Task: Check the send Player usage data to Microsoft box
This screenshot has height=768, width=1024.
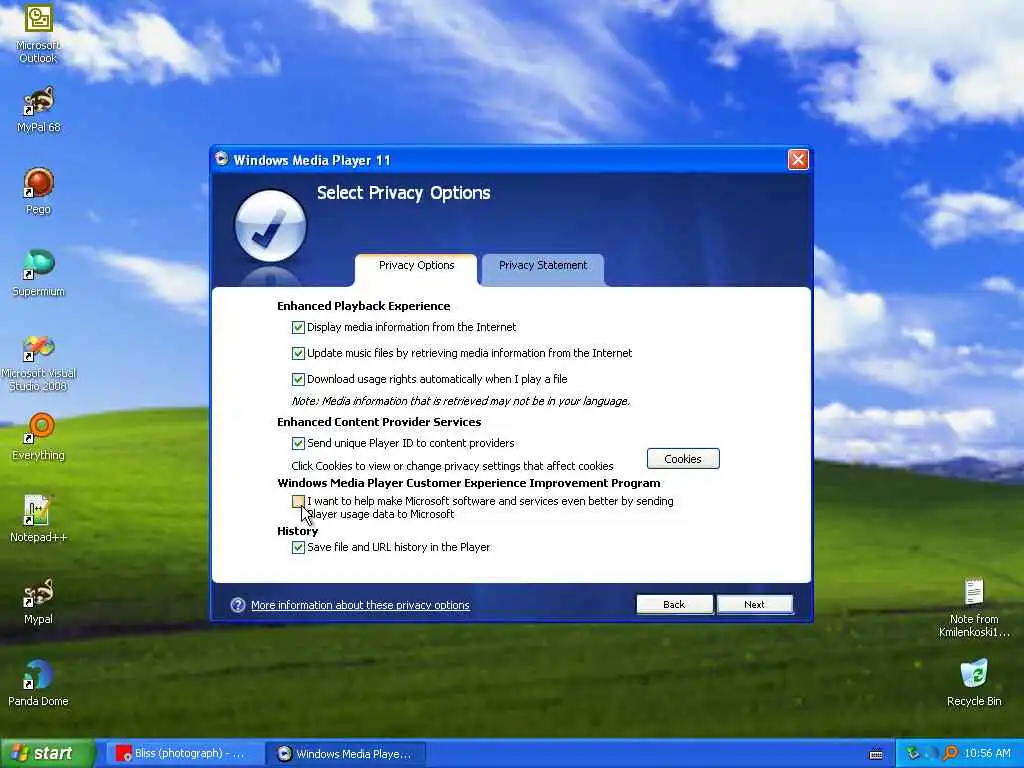Action: (x=298, y=501)
